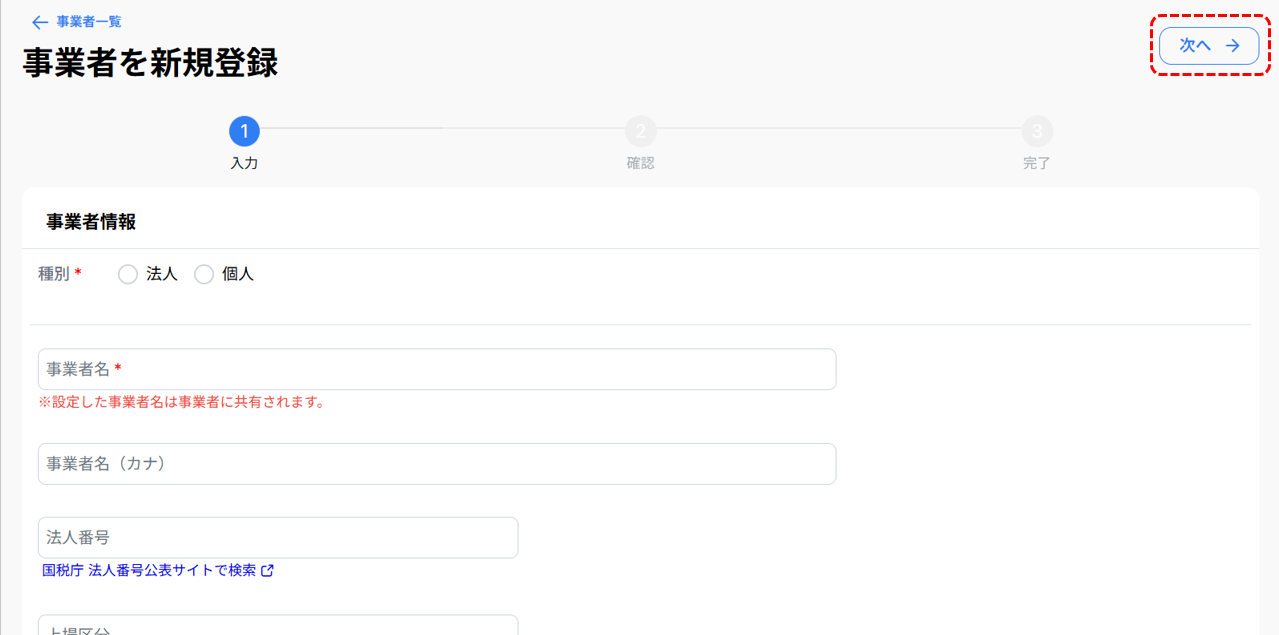This screenshot has width=1279, height=635.
Task: Click step 1 circle indicator
Action: click(x=244, y=131)
